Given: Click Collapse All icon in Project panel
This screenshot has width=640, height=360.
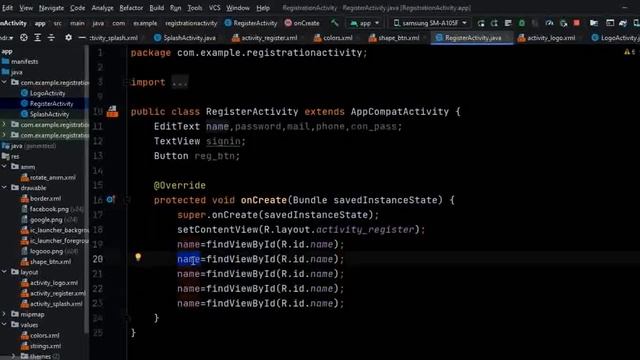Looking at the screenshot, I should (51, 38).
